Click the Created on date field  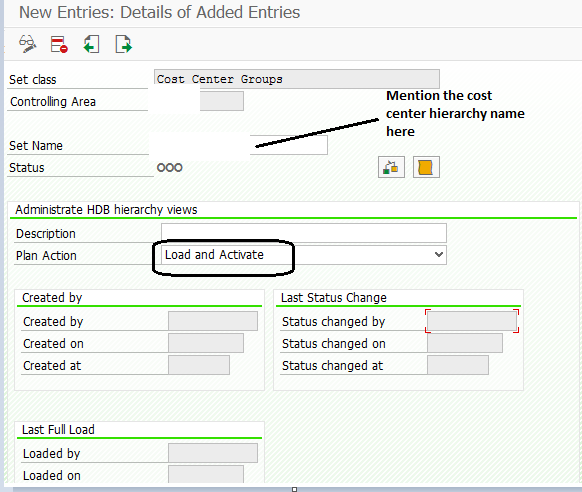coord(206,343)
